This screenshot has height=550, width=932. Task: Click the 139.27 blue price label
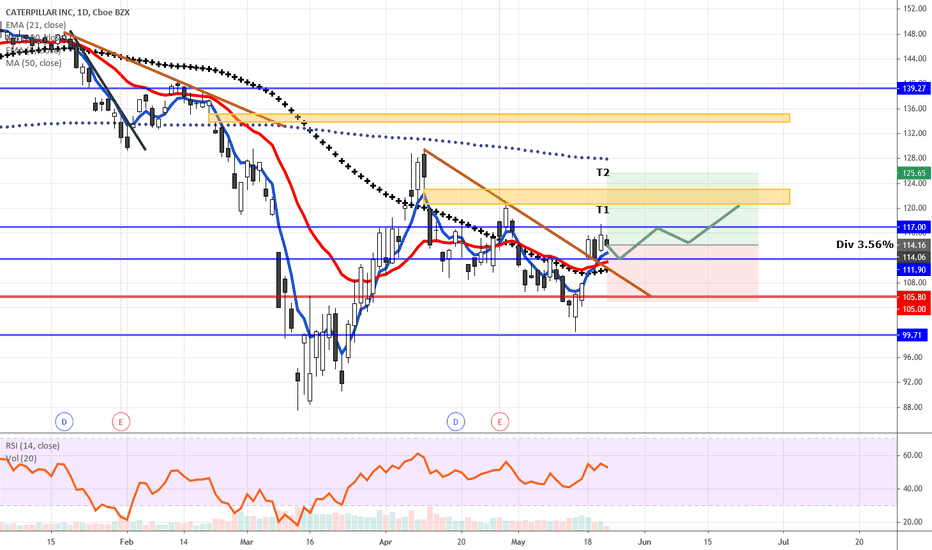pos(914,88)
